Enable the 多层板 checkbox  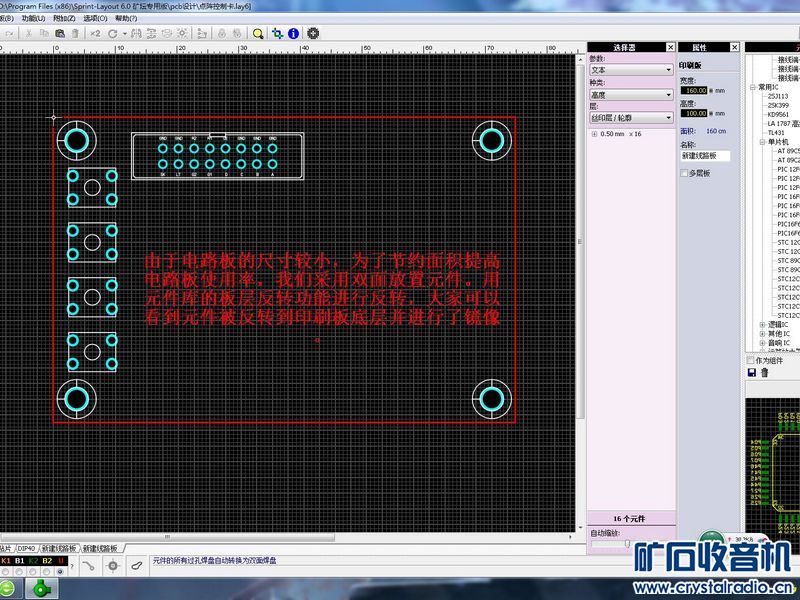pos(685,173)
